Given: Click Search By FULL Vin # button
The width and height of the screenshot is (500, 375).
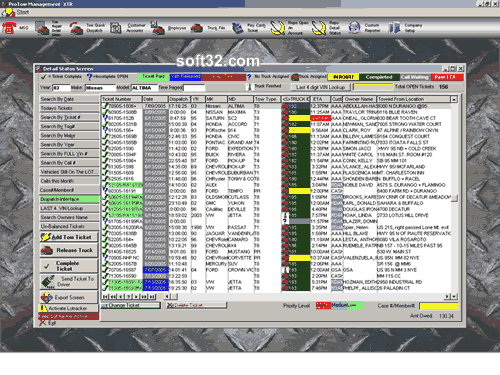Looking at the screenshot, I should pos(69,154).
